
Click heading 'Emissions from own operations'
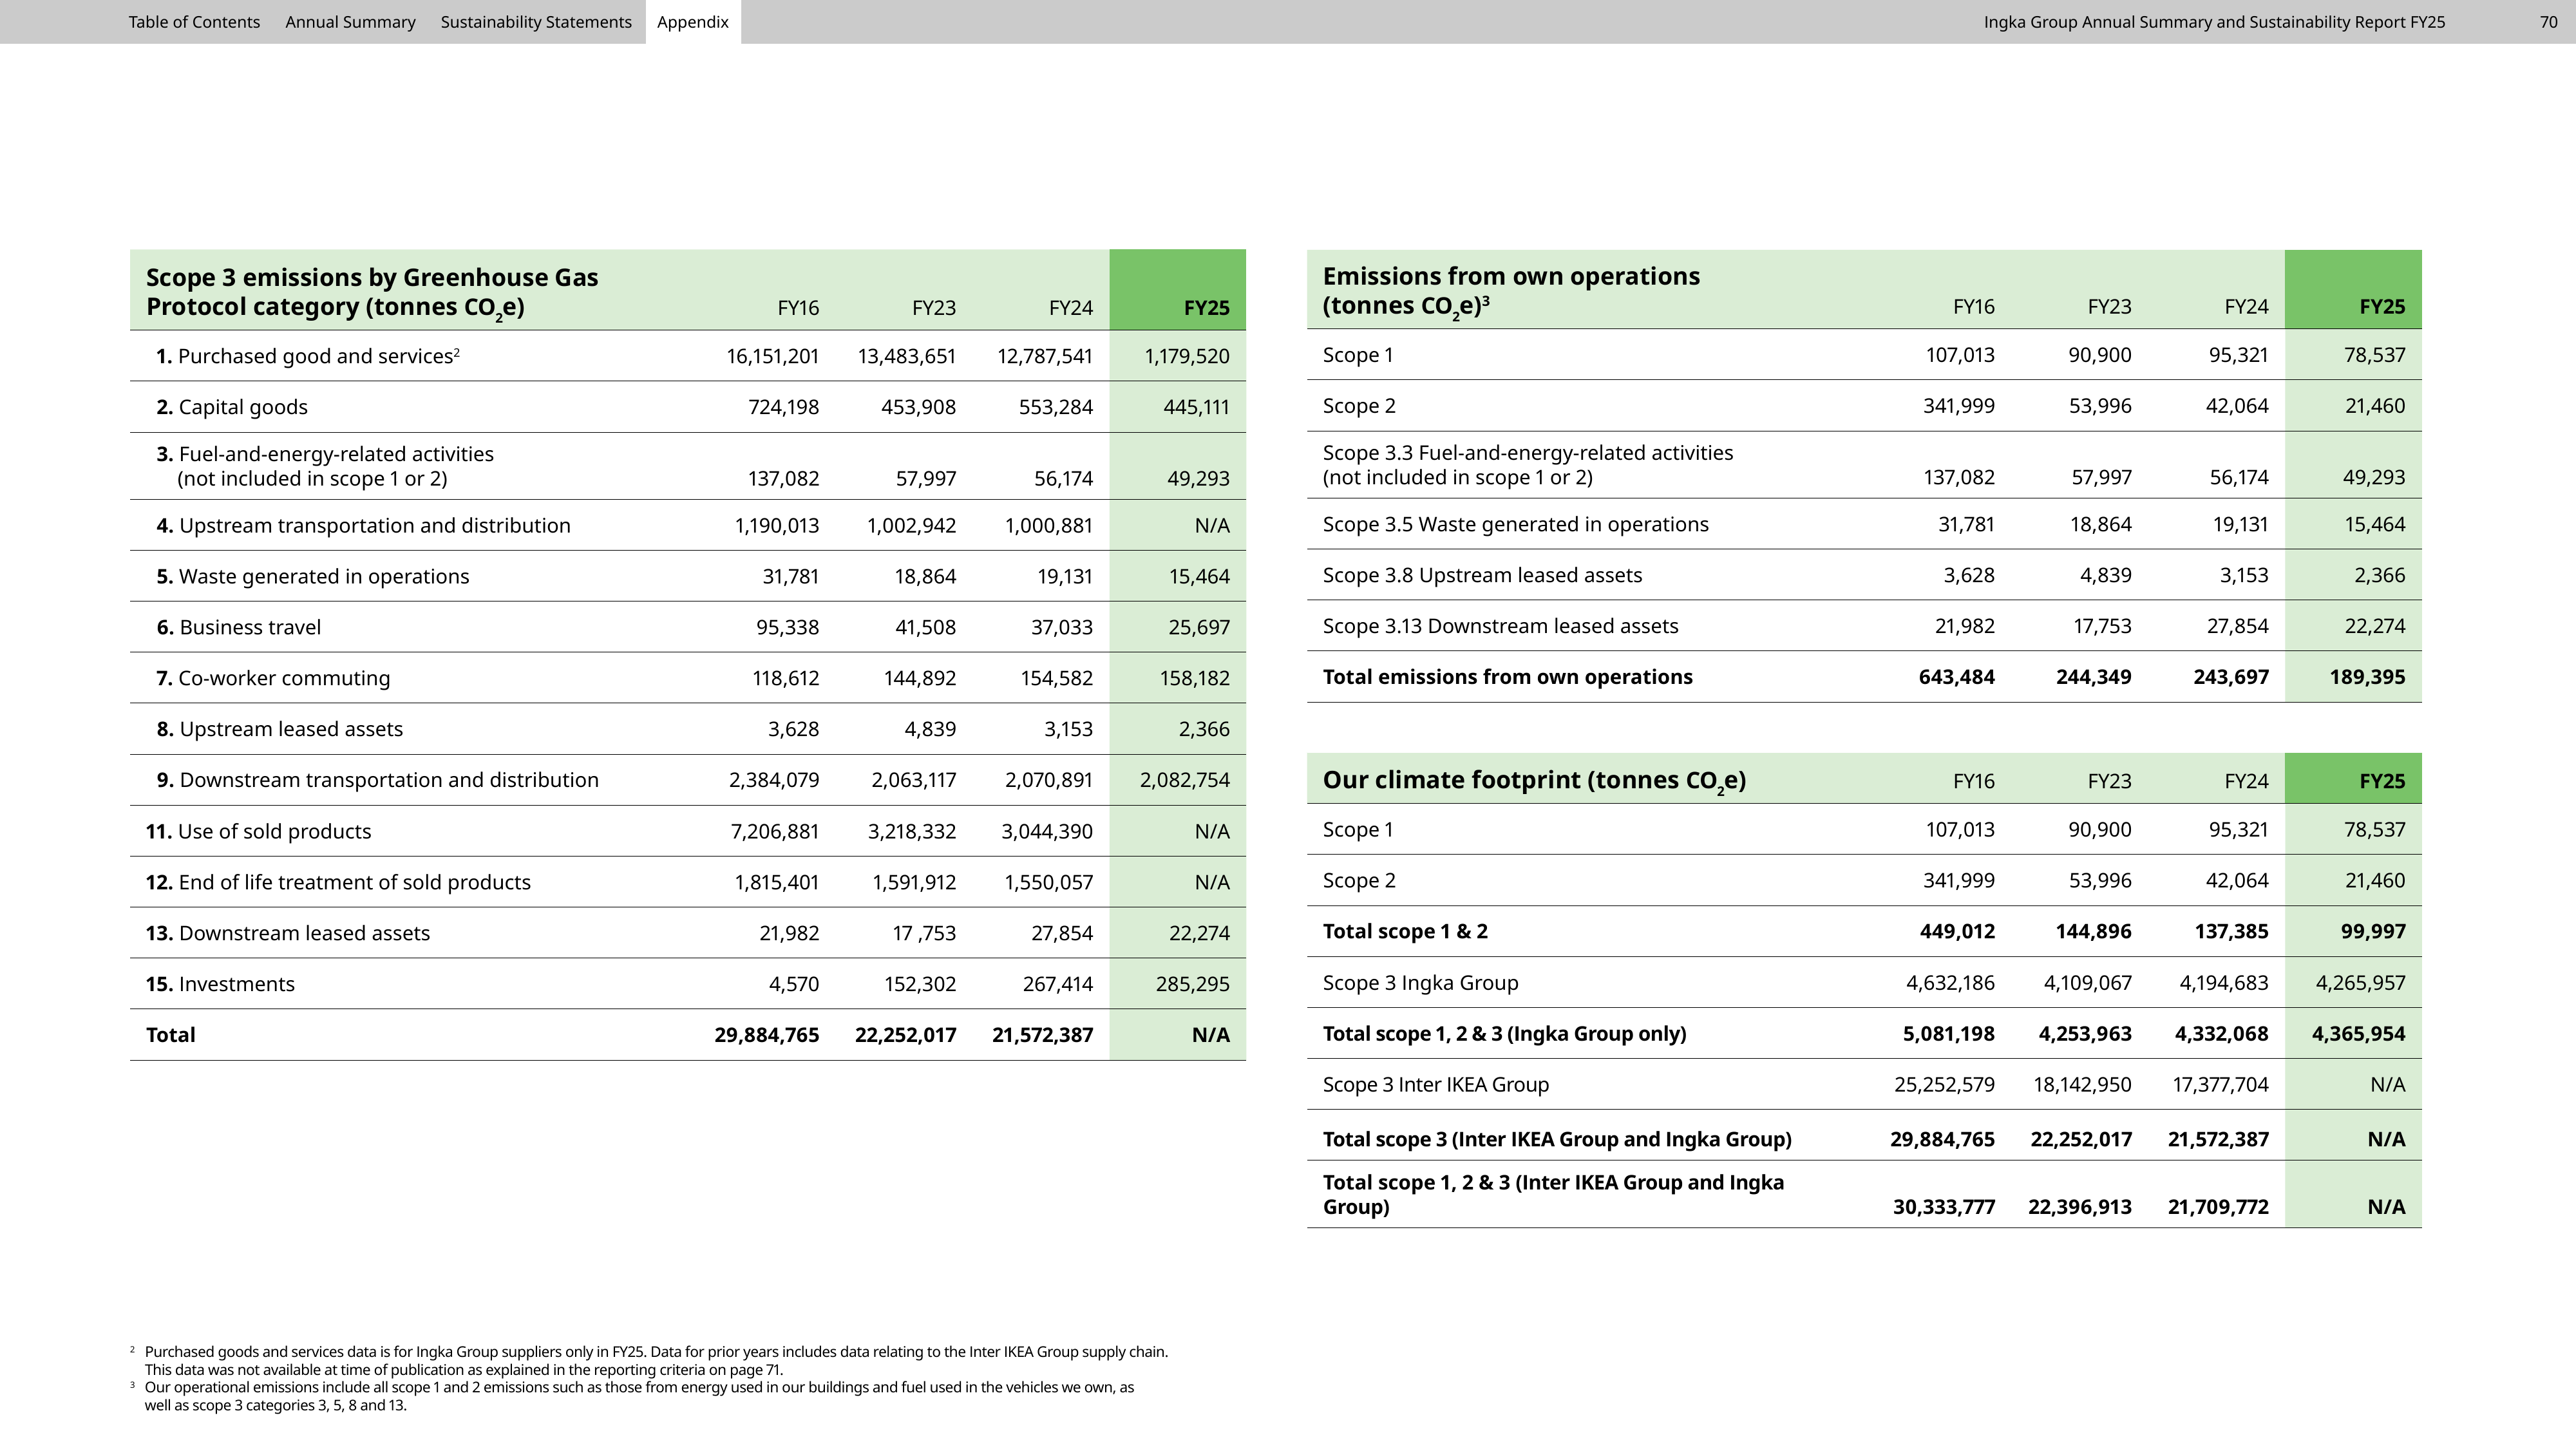[x=1511, y=291]
